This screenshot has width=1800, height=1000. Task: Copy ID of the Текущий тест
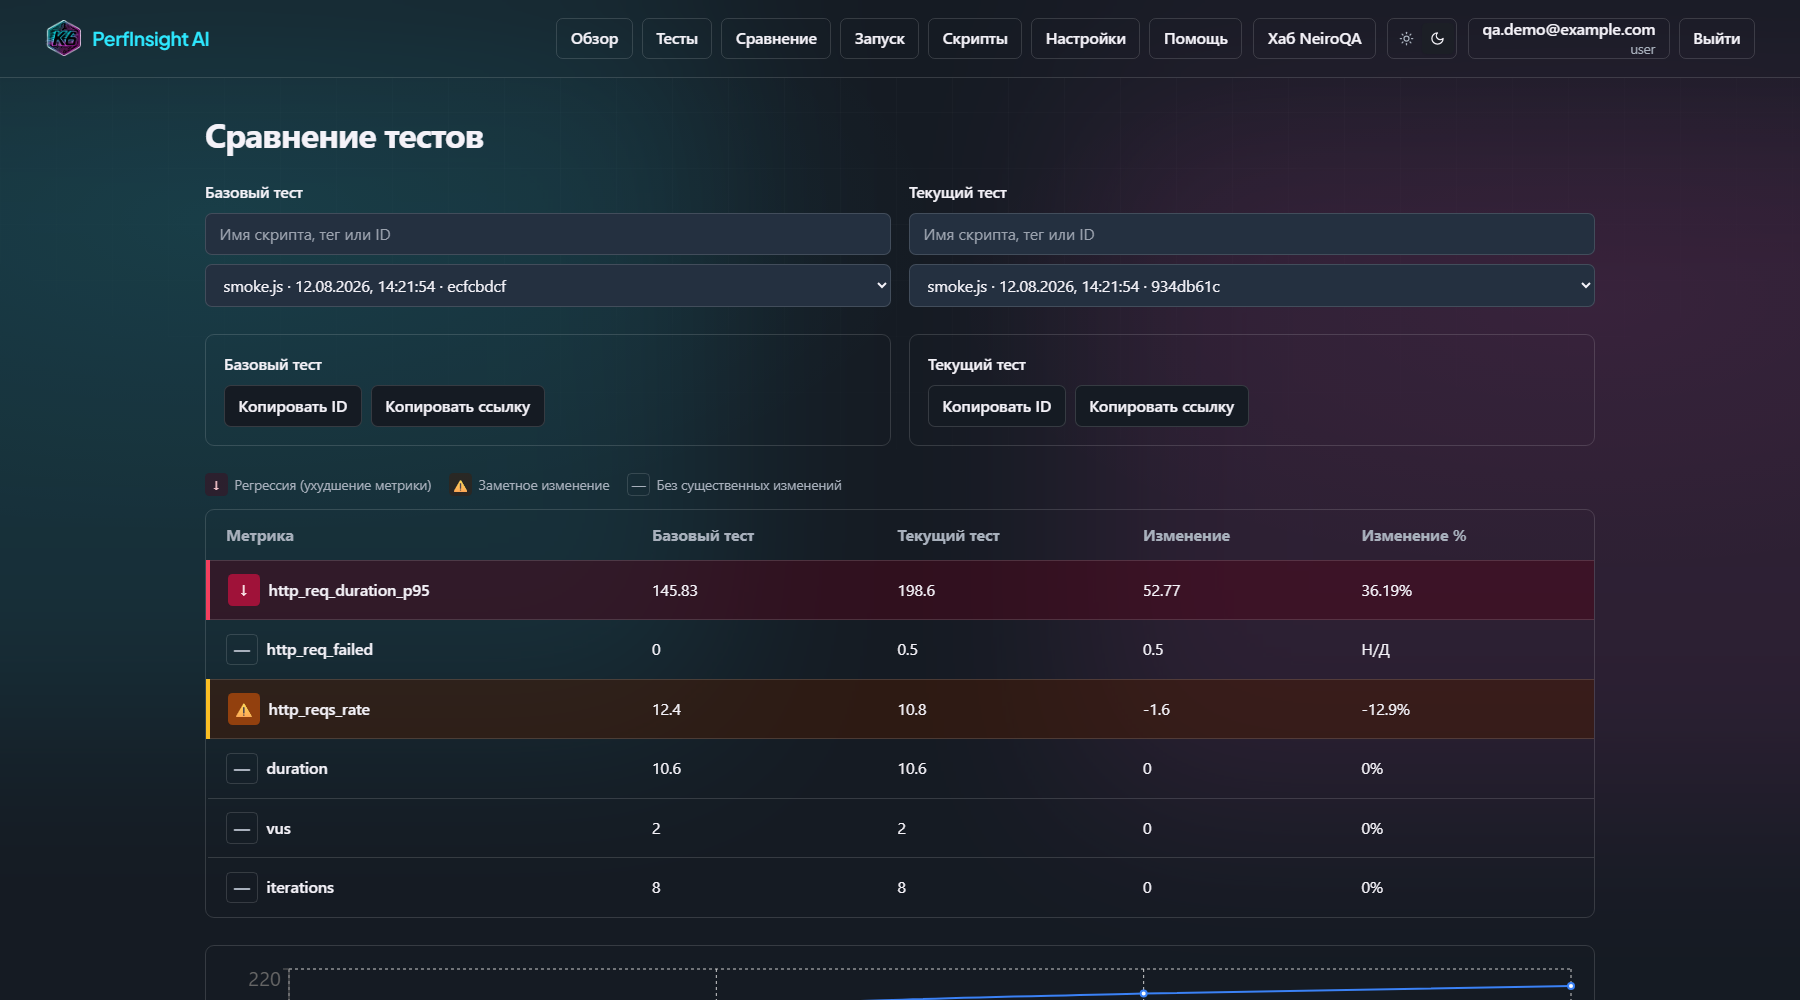point(997,406)
